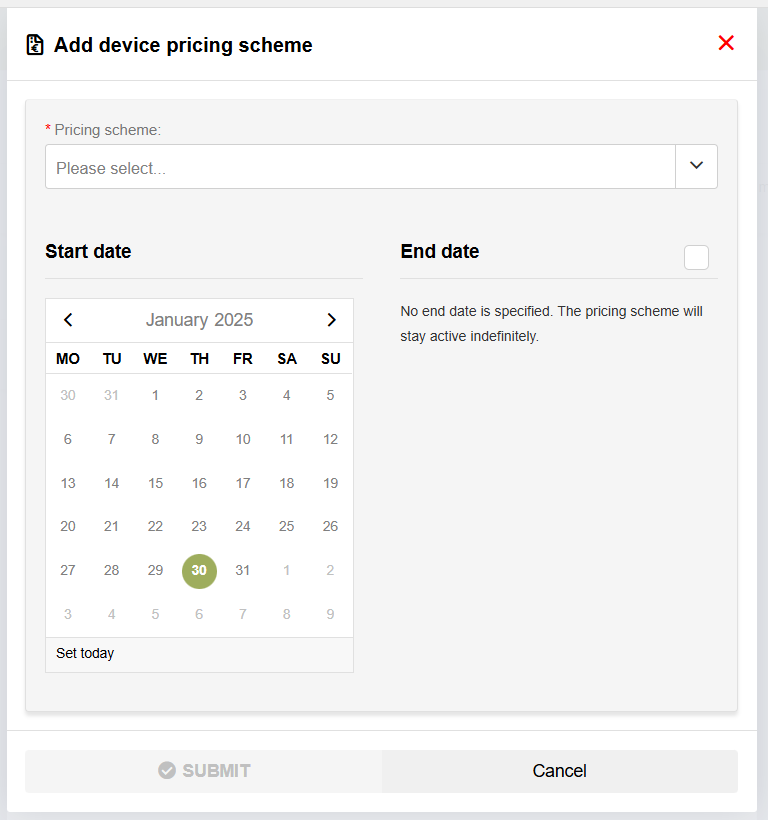Choose January 12 on Sunday column

point(331,439)
